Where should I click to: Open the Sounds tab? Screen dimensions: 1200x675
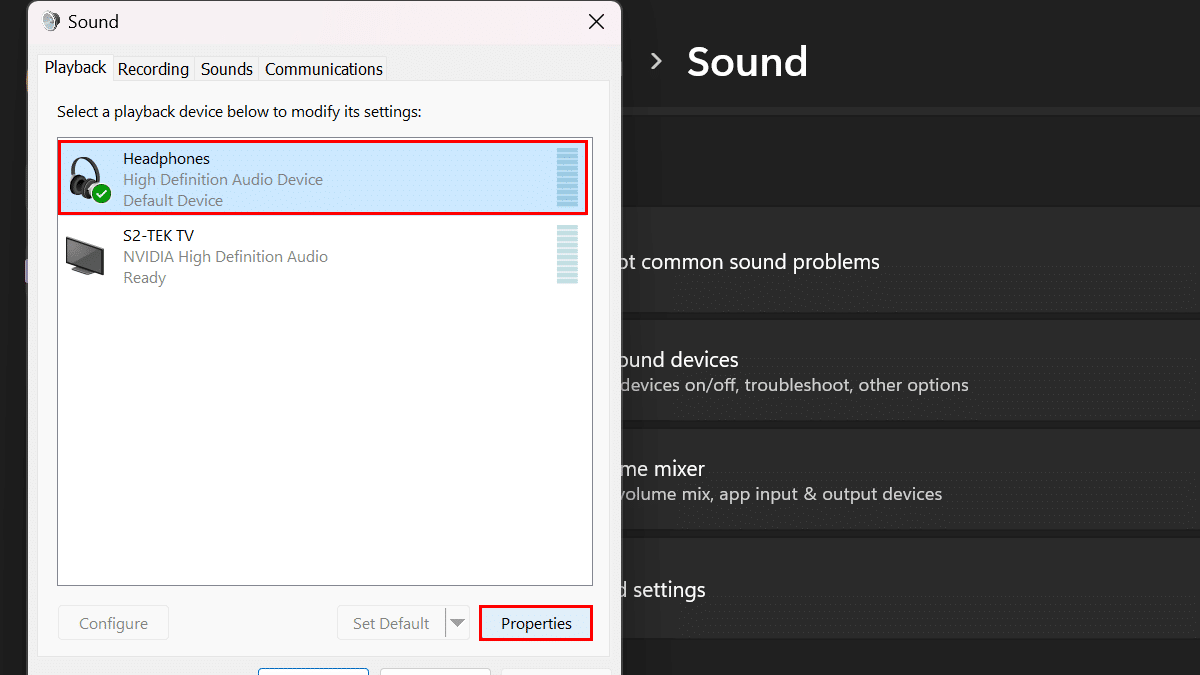226,69
